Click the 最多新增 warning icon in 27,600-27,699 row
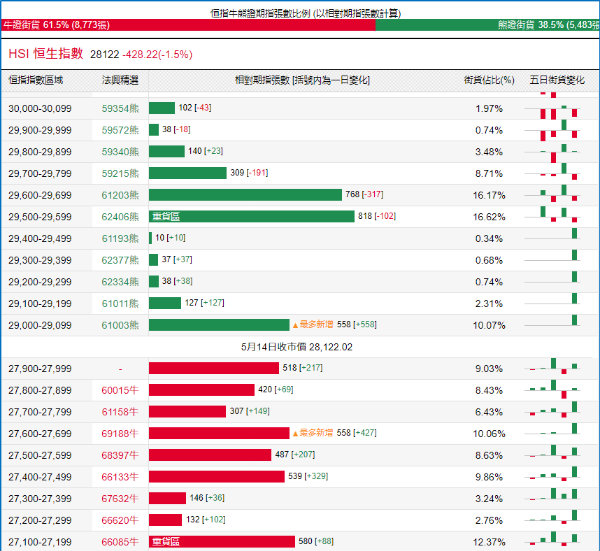This screenshot has width=600, height=551. pos(295,434)
